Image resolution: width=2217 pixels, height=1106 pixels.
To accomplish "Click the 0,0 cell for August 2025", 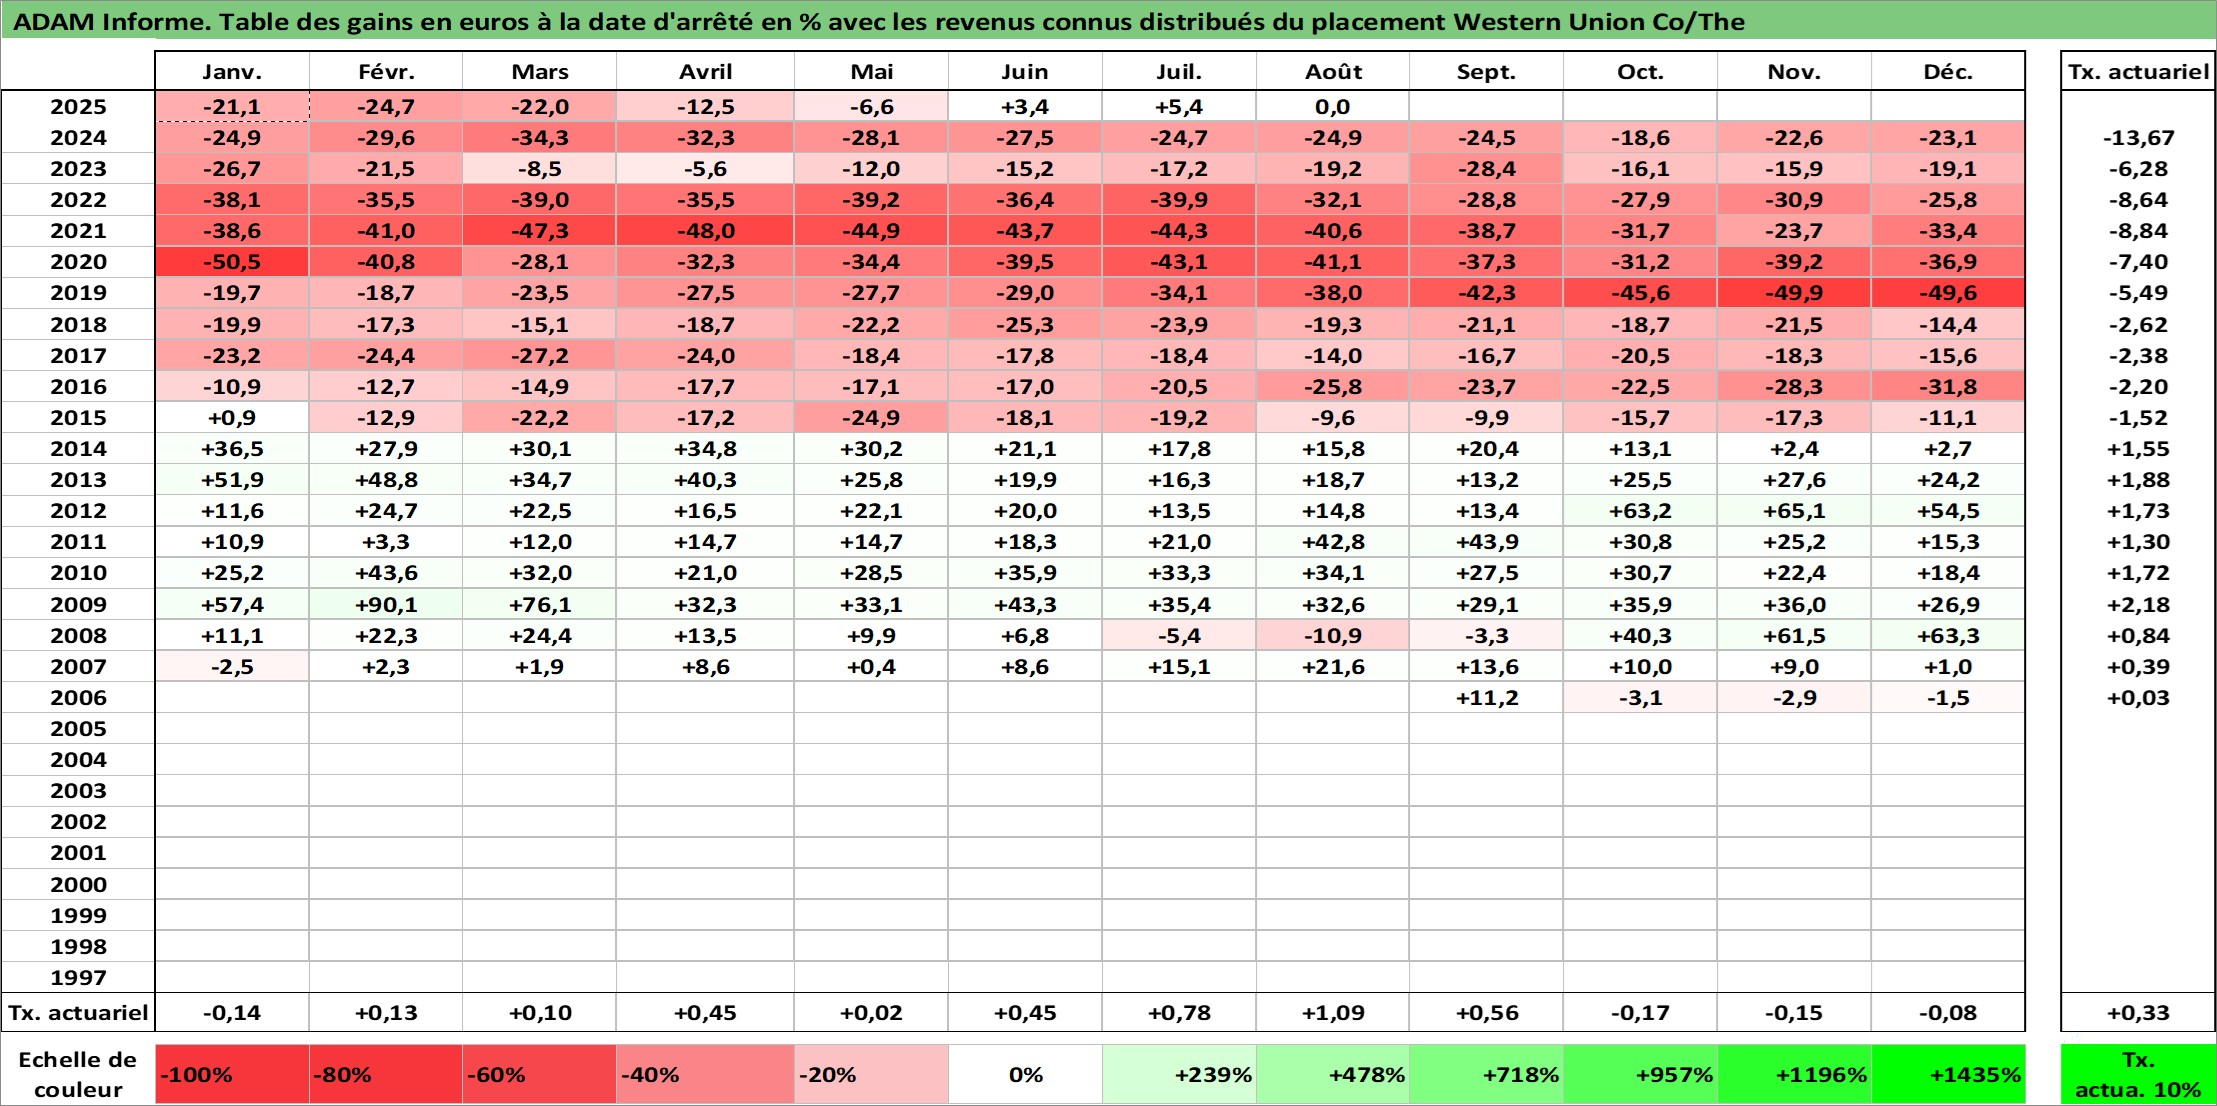I will (1333, 107).
